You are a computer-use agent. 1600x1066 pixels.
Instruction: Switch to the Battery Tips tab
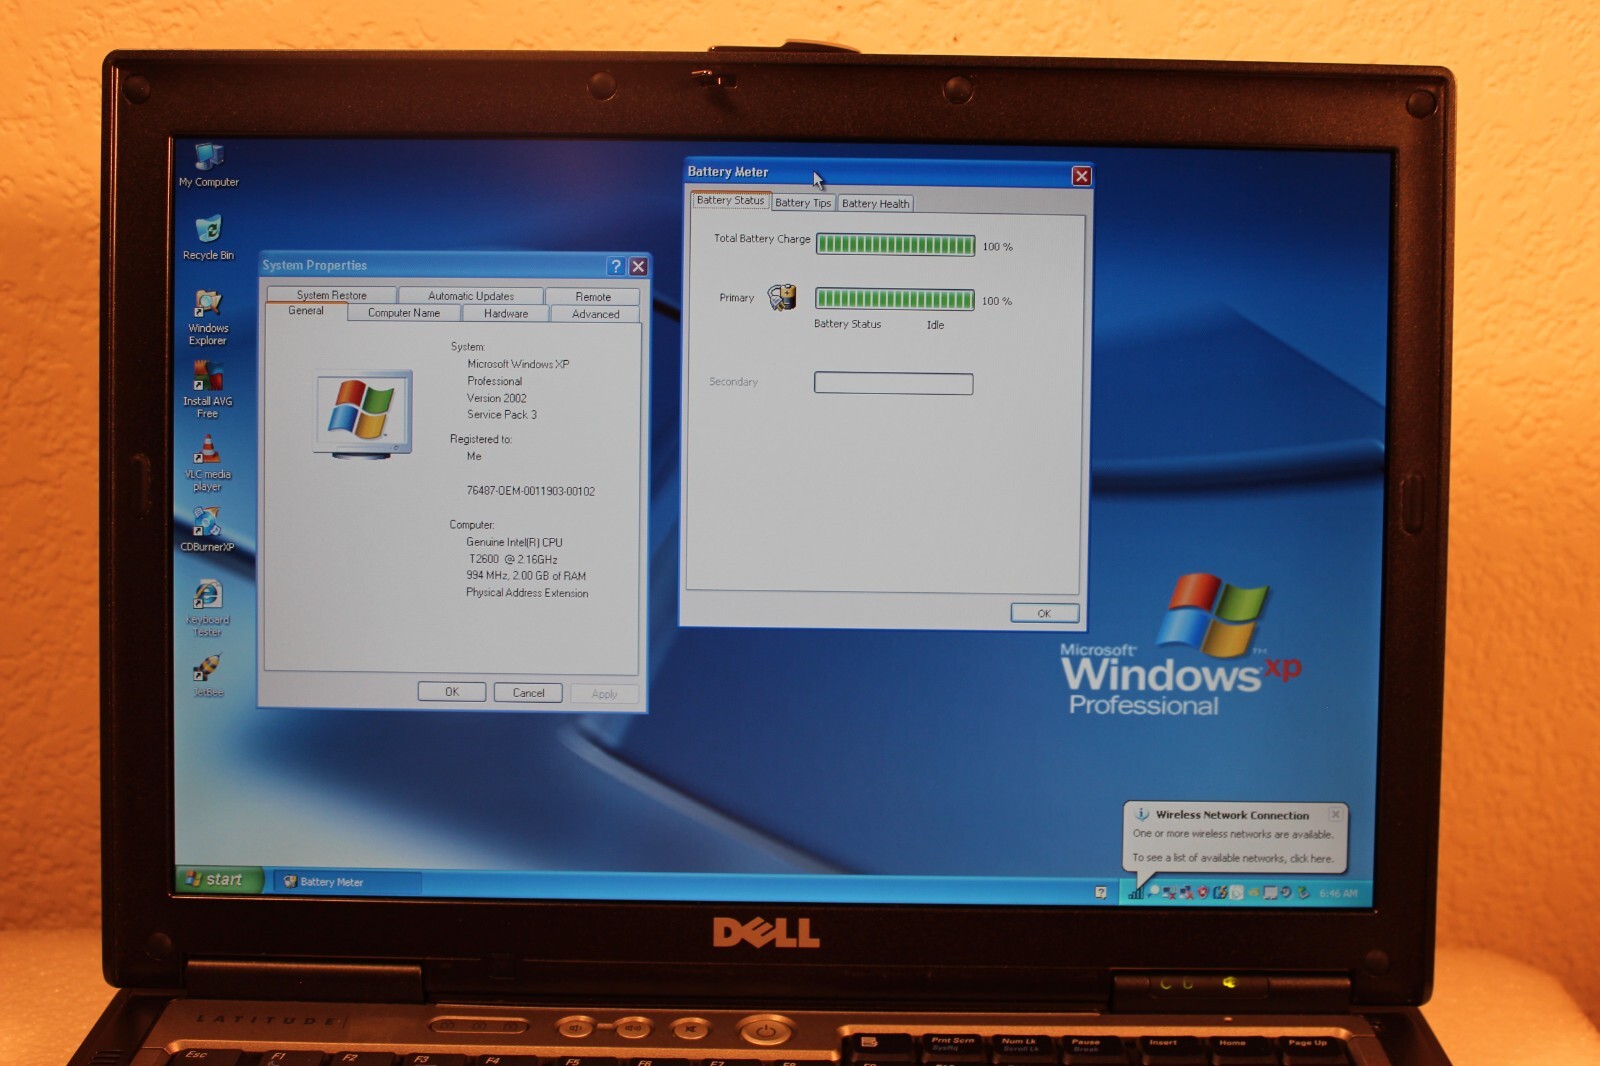803,203
